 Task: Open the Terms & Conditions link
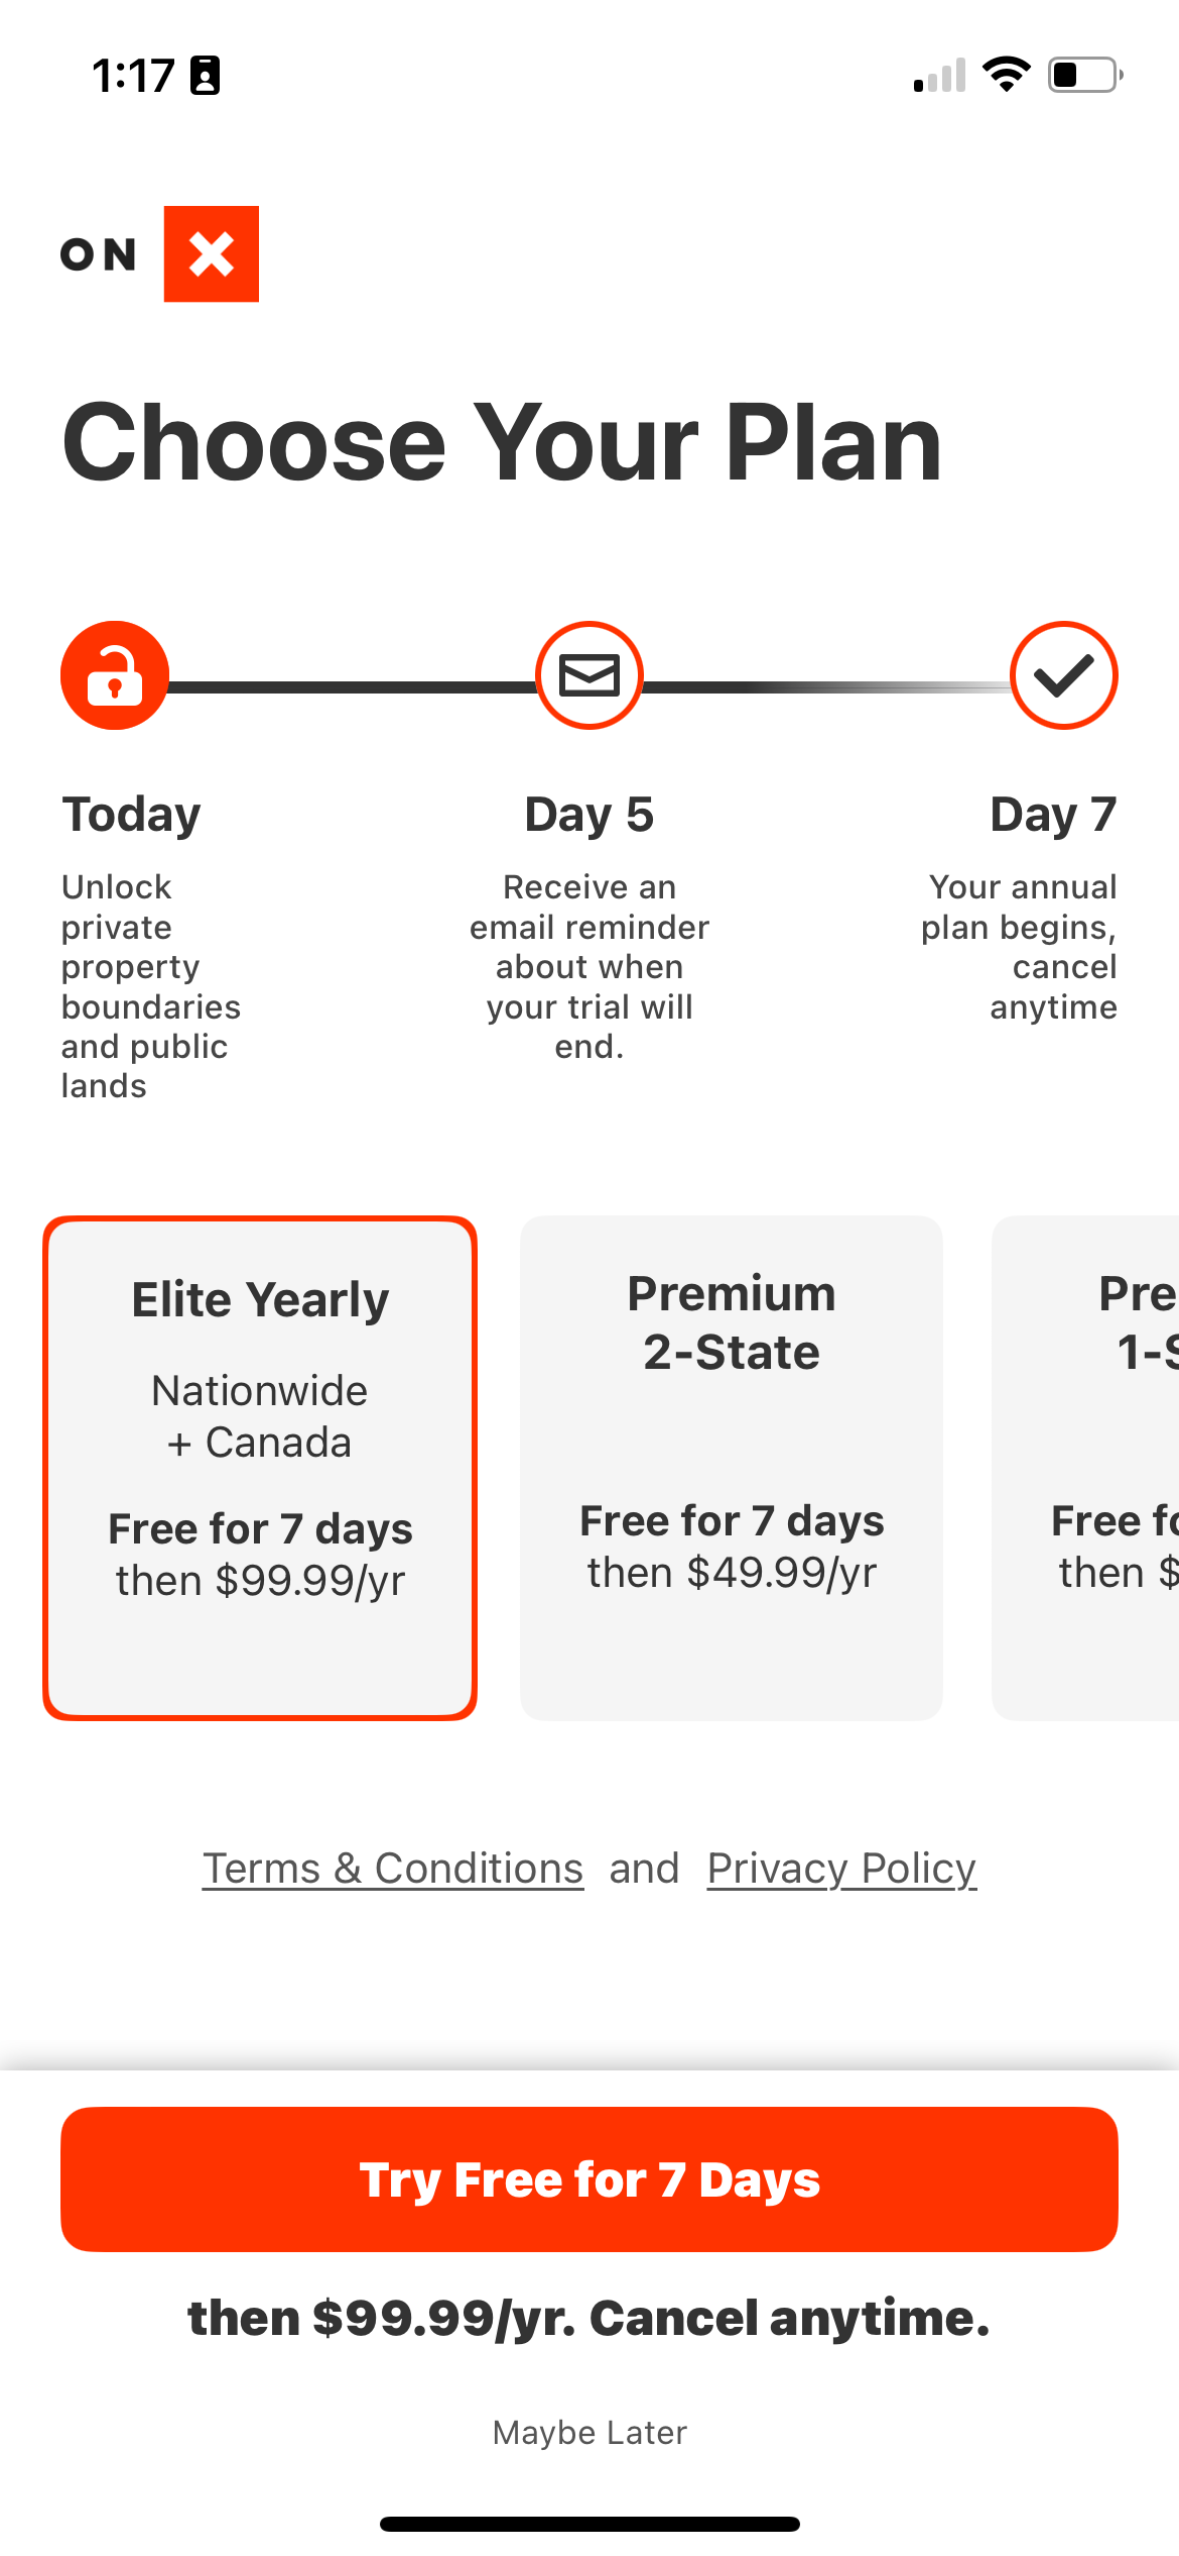tap(393, 1867)
